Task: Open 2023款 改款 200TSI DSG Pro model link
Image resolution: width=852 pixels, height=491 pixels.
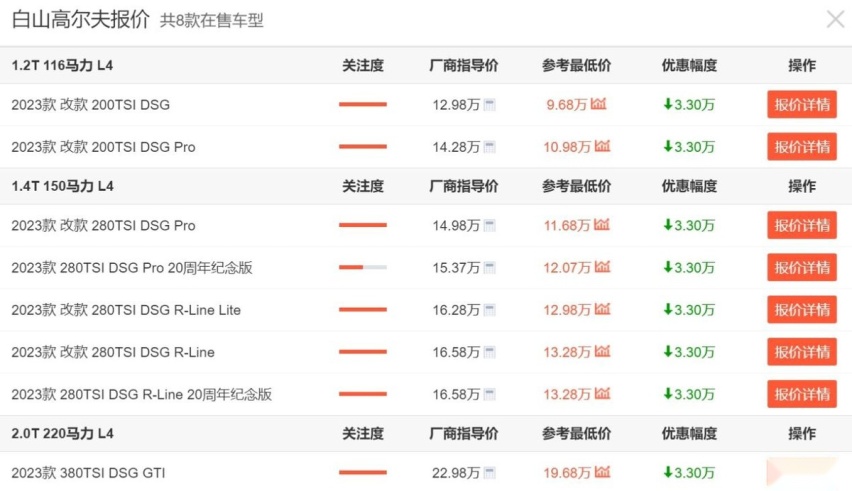Action: point(103,147)
